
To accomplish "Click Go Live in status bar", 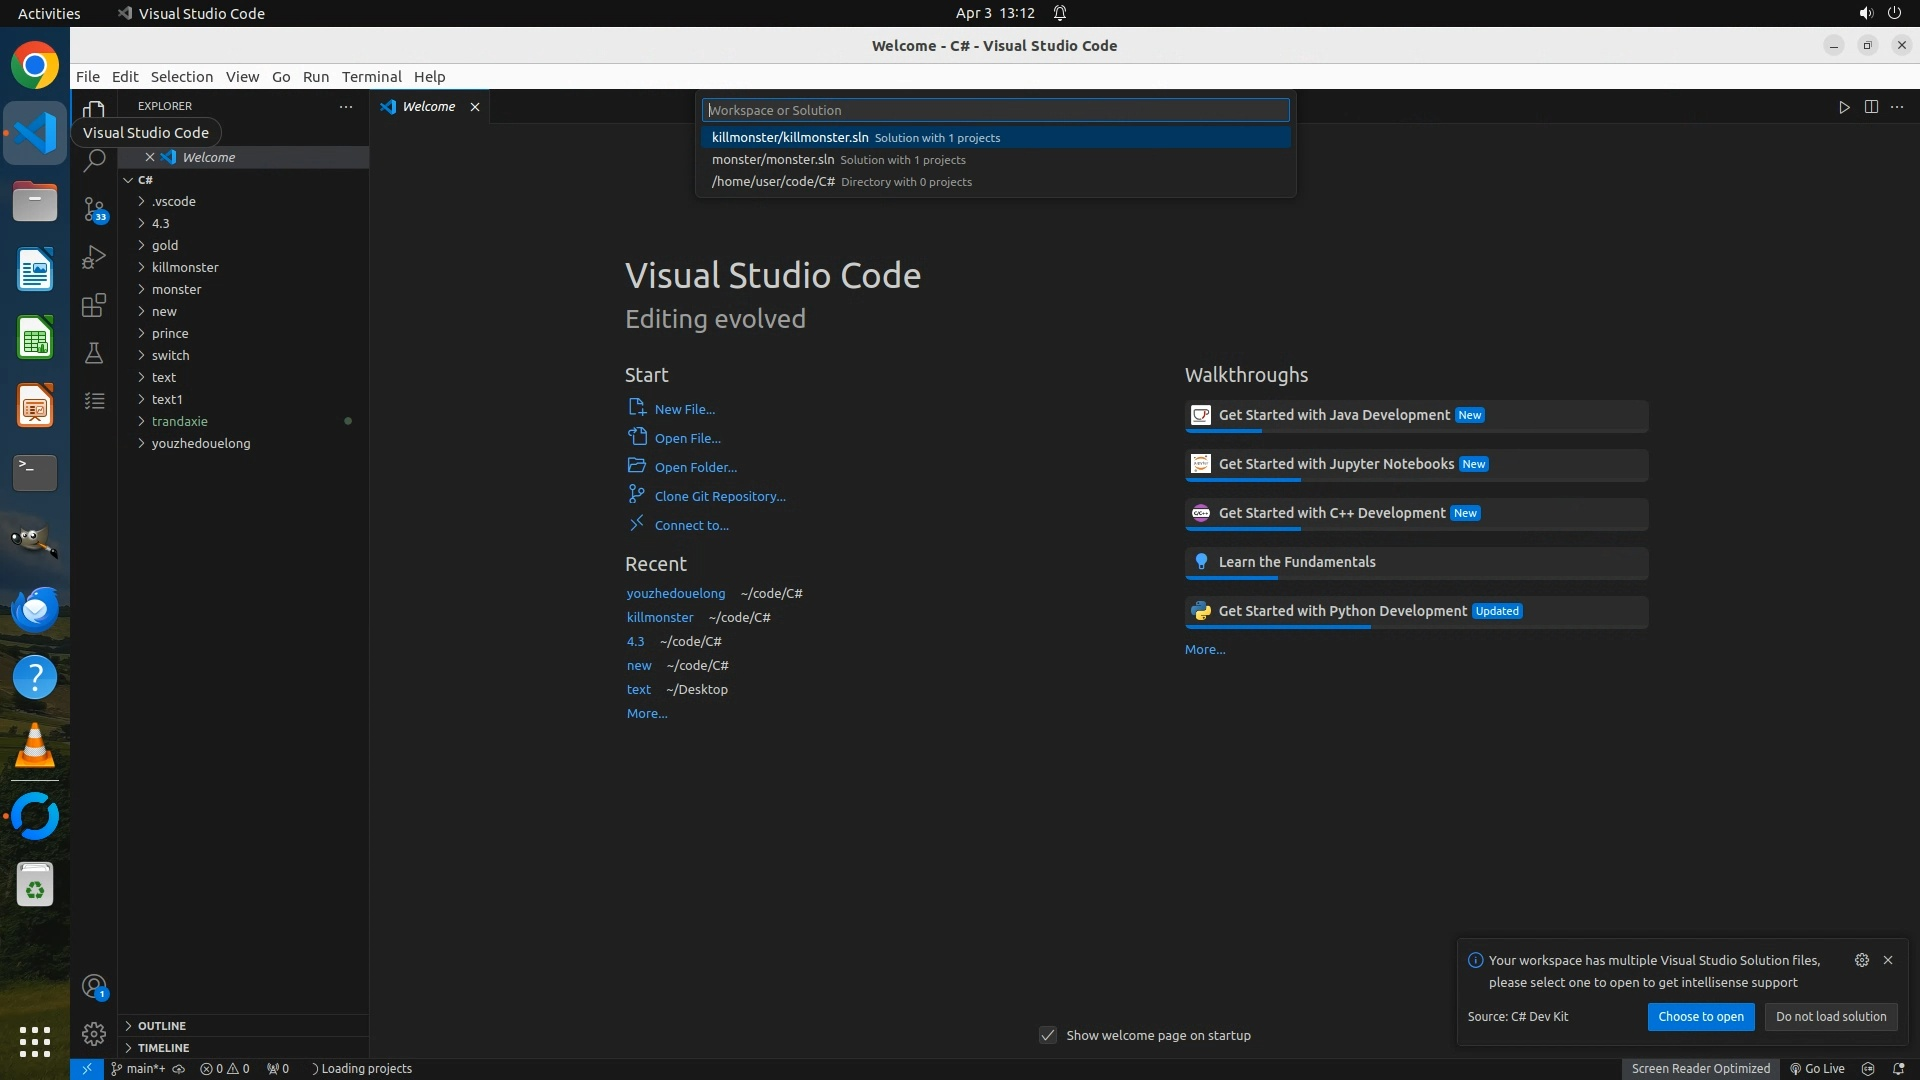I will pos(1818,1068).
